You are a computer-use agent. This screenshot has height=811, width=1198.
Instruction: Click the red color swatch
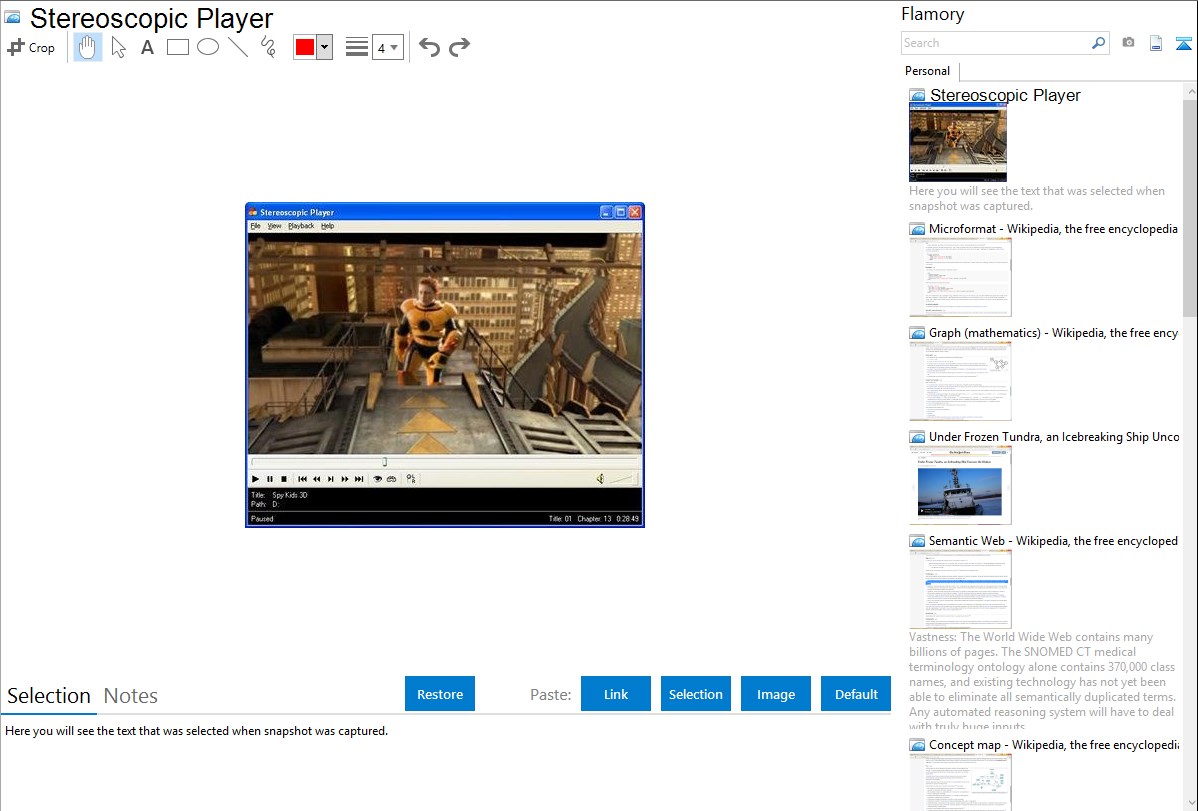[x=305, y=47]
